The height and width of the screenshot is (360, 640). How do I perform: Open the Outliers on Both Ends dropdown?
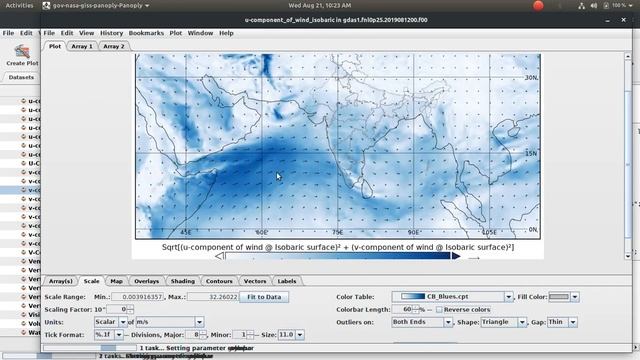(x=448, y=322)
